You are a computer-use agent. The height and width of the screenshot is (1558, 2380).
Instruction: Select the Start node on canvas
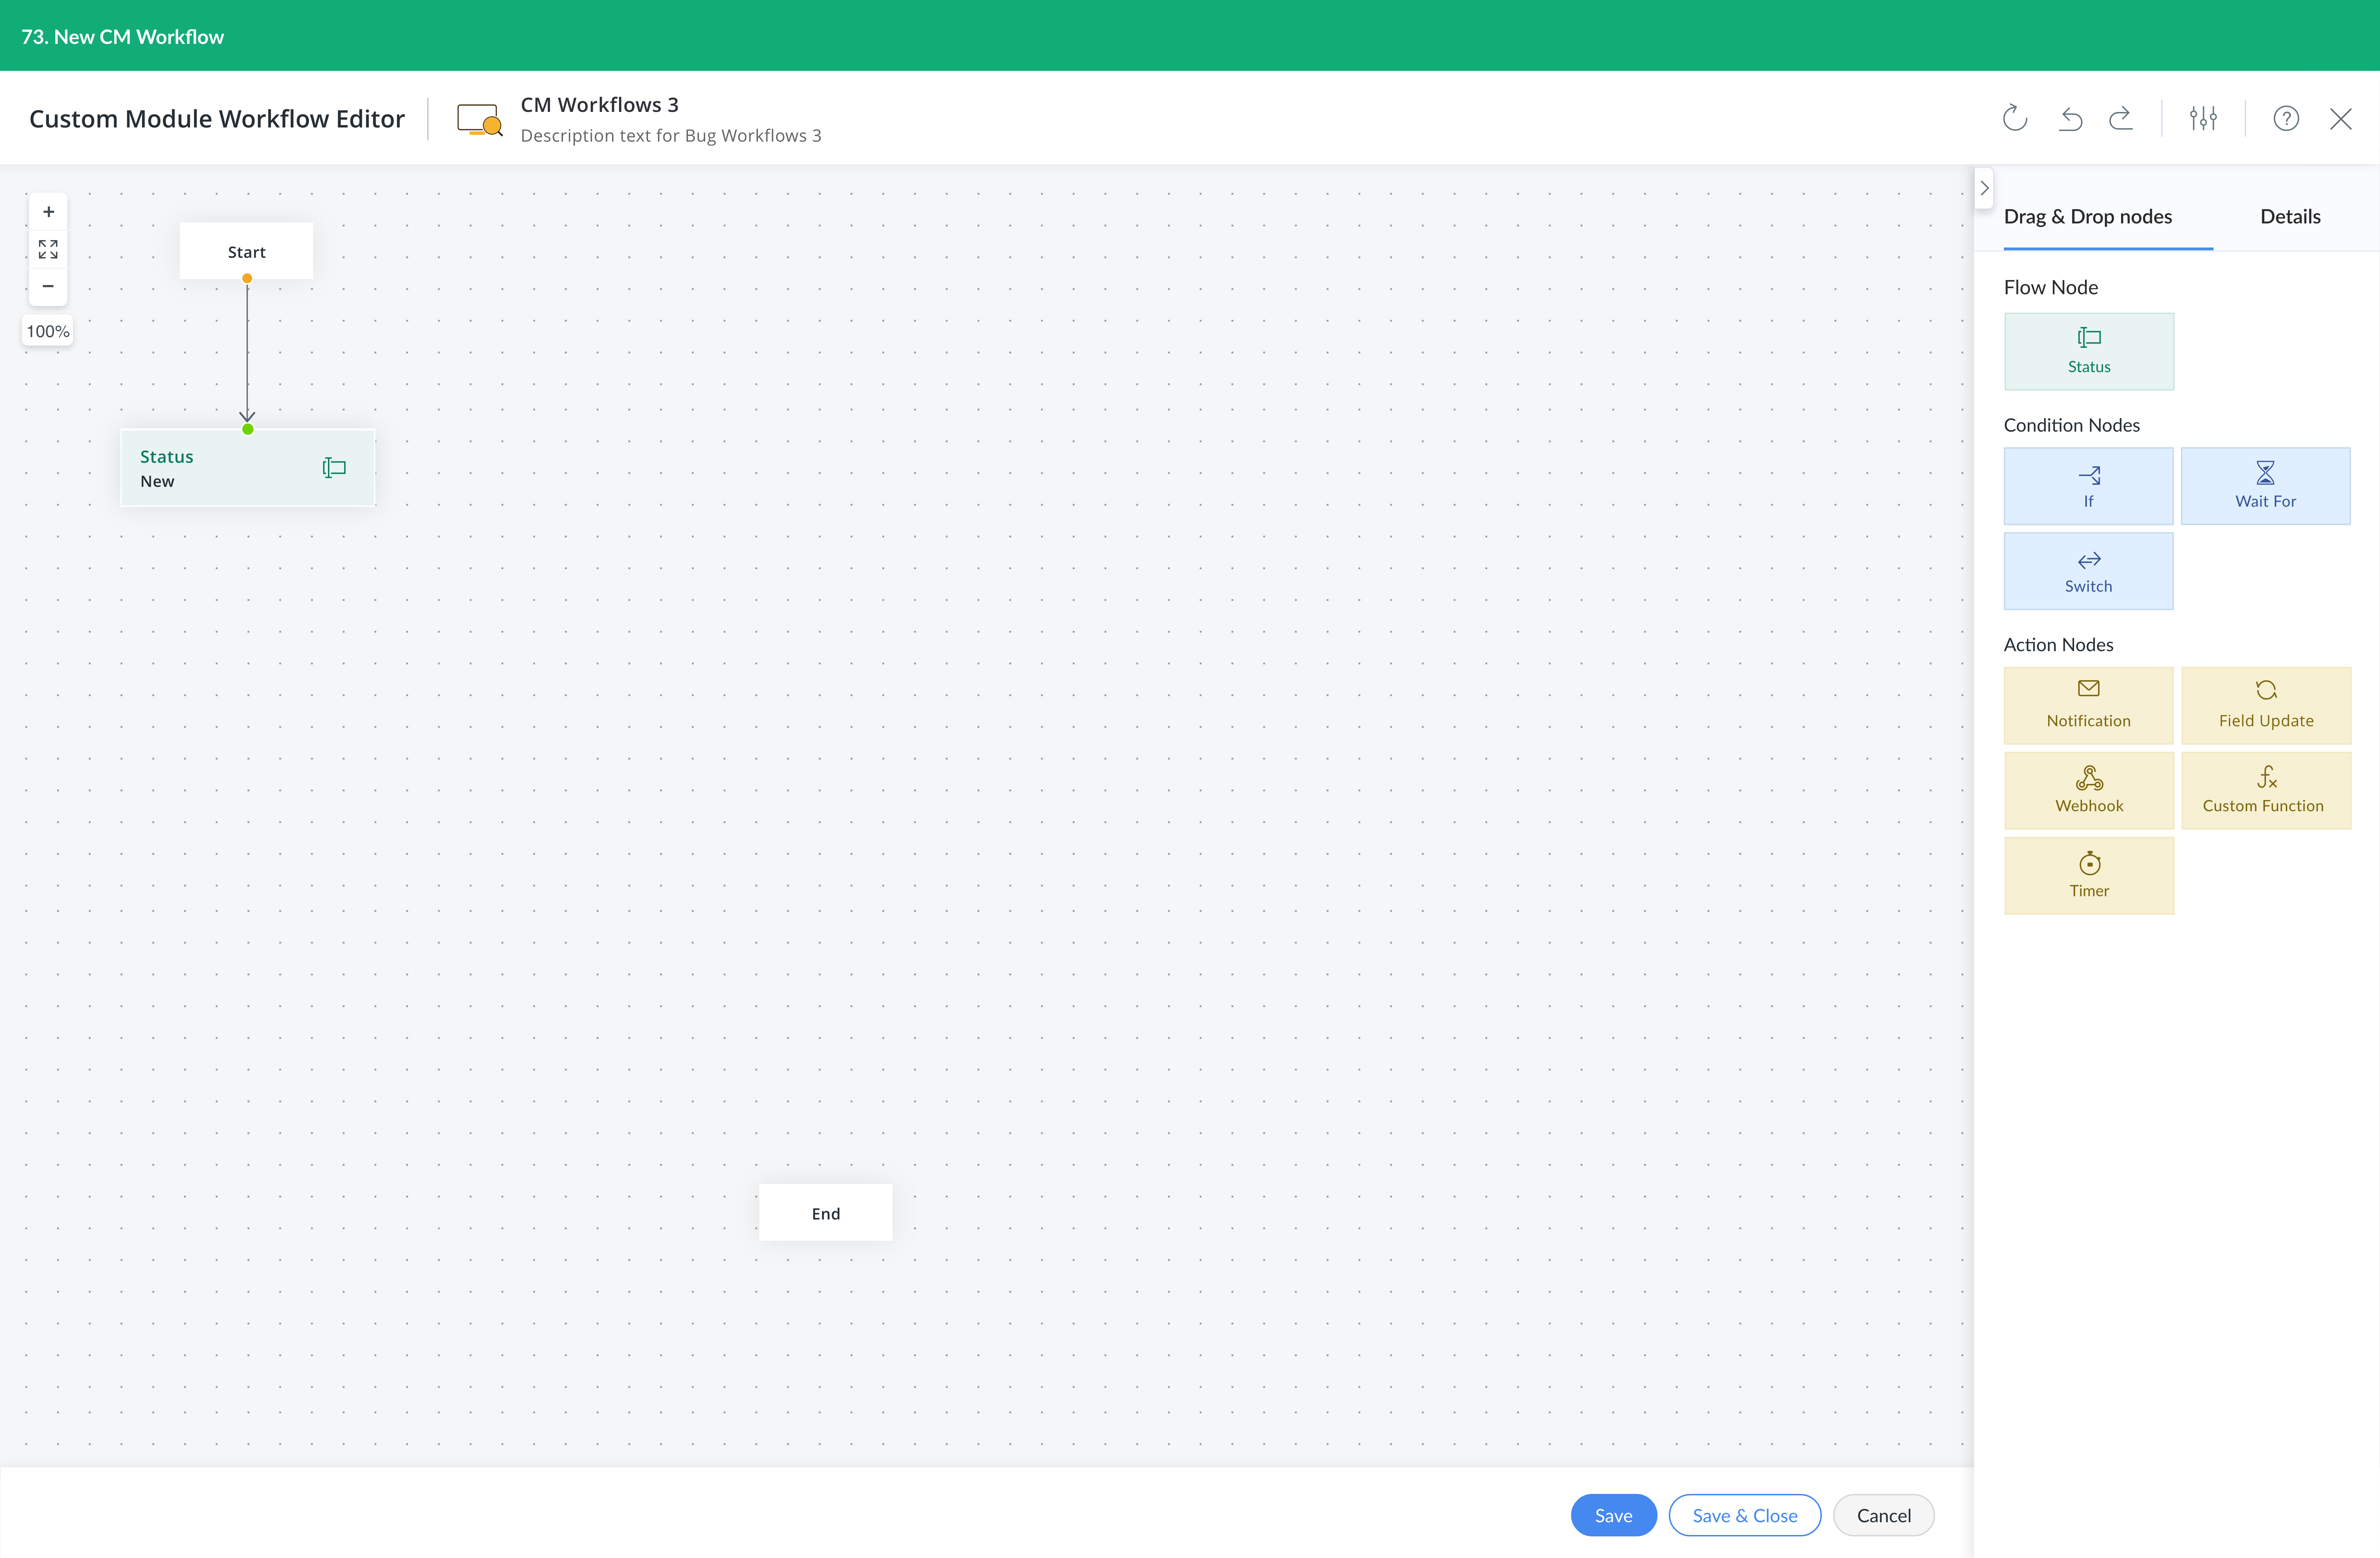(x=246, y=251)
